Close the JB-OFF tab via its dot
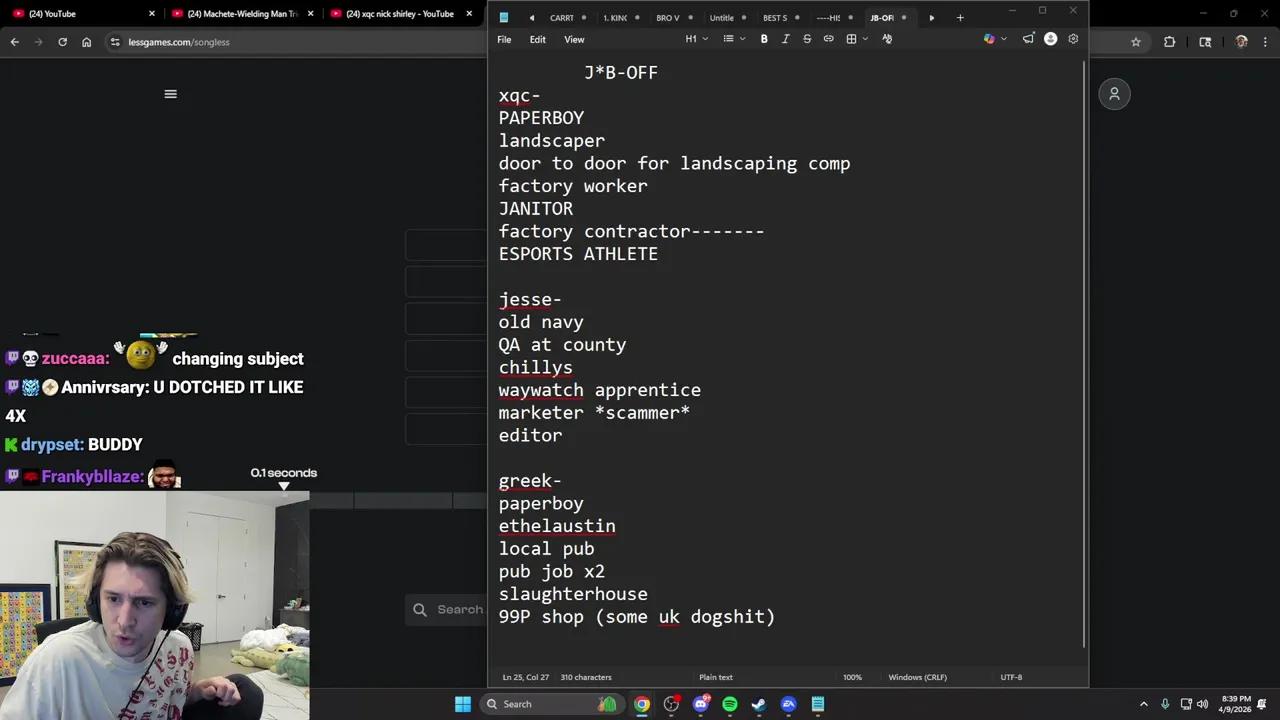This screenshot has height=720, width=1280. tap(904, 18)
